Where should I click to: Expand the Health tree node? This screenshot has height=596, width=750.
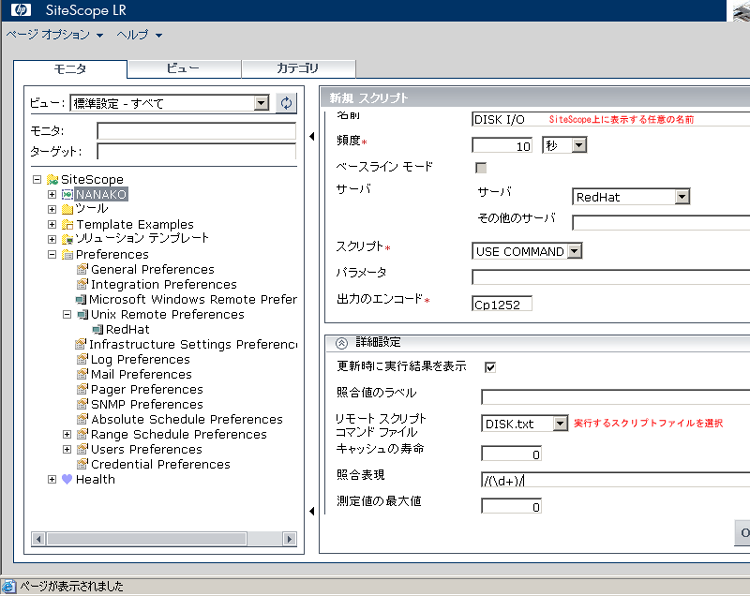pyautogui.click(x=52, y=479)
